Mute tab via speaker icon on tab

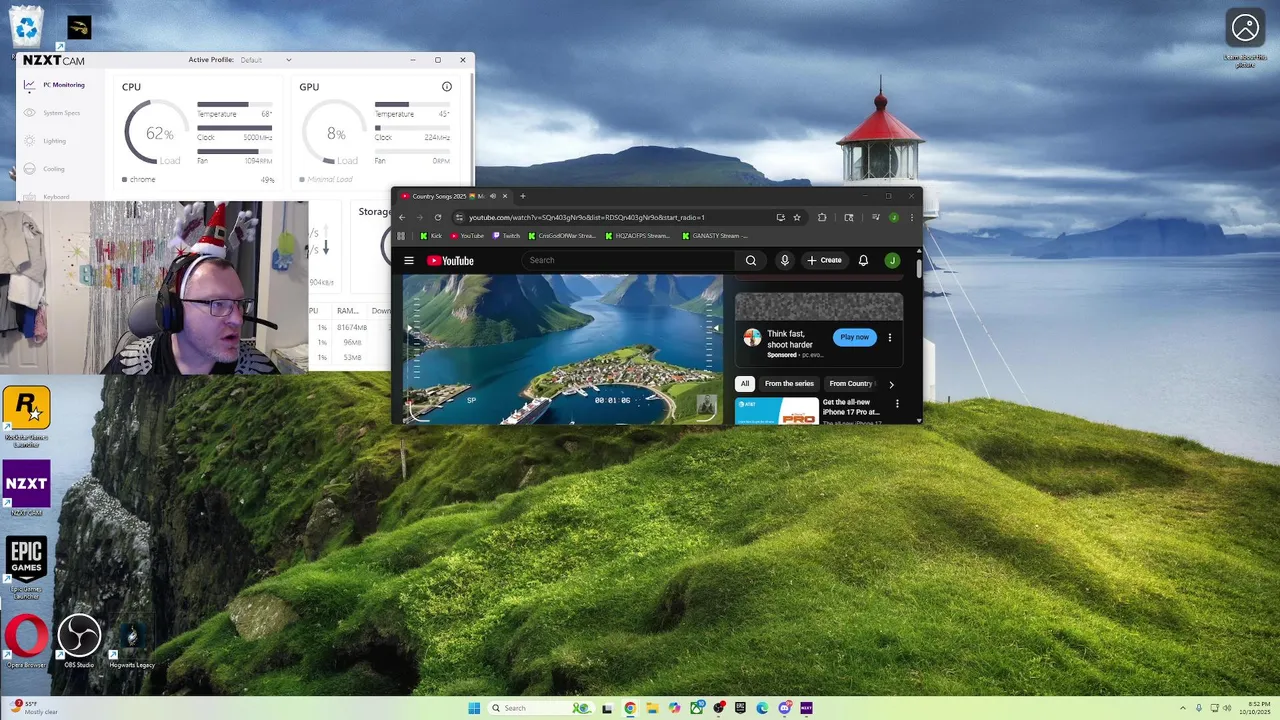492,196
